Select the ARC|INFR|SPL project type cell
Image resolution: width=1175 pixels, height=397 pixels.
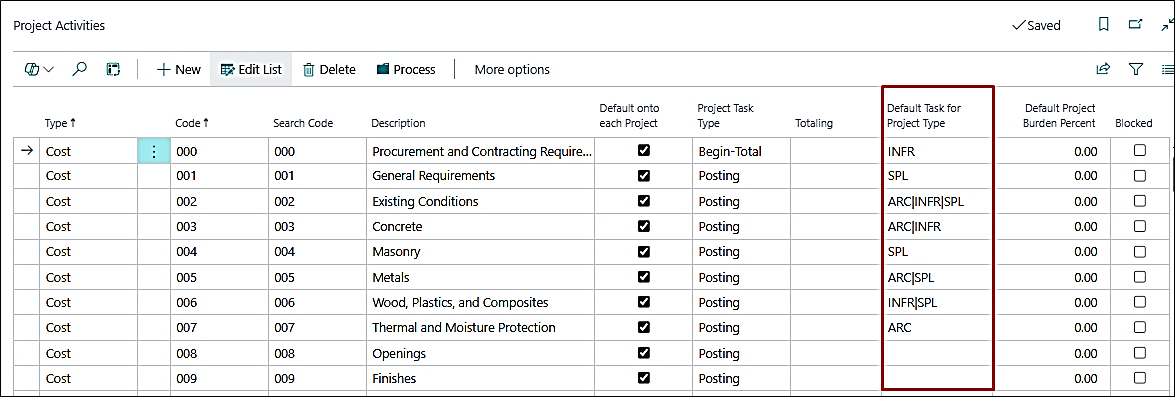click(937, 201)
